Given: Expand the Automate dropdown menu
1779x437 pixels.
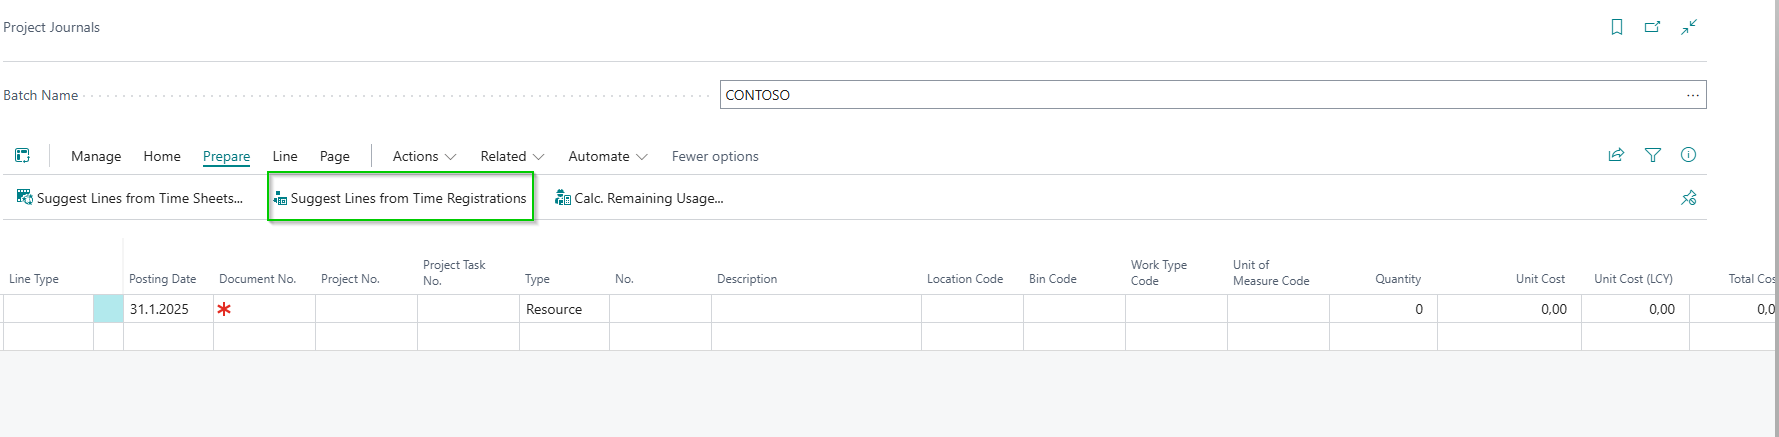Looking at the screenshot, I should [607, 156].
